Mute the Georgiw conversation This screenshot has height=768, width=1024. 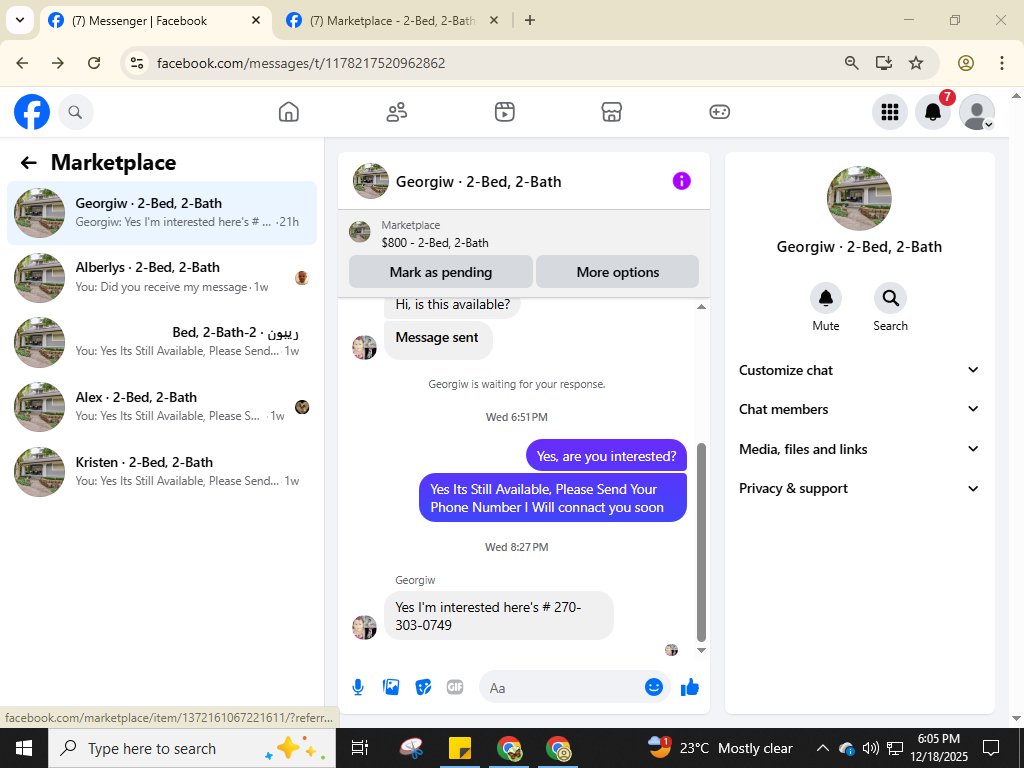pyautogui.click(x=825, y=298)
